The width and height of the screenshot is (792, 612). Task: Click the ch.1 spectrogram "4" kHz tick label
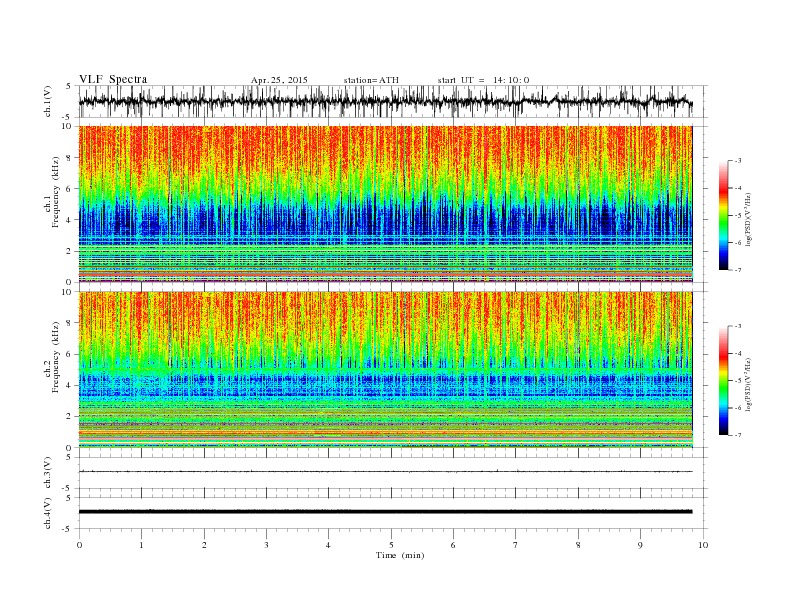[x=69, y=220]
